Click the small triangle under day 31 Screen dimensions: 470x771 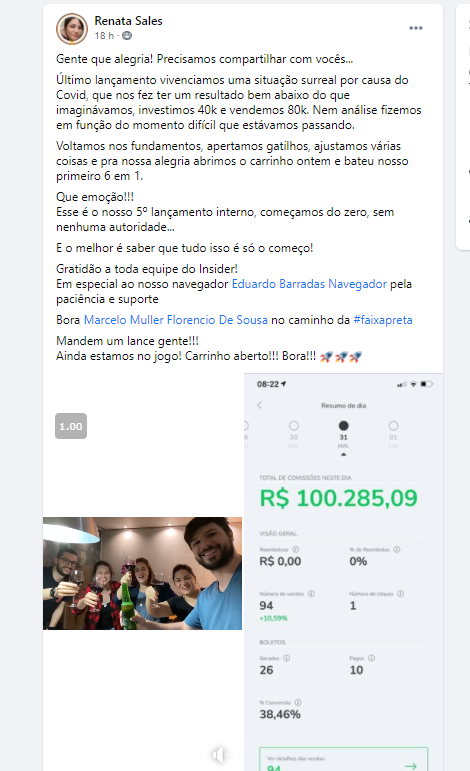(x=344, y=454)
